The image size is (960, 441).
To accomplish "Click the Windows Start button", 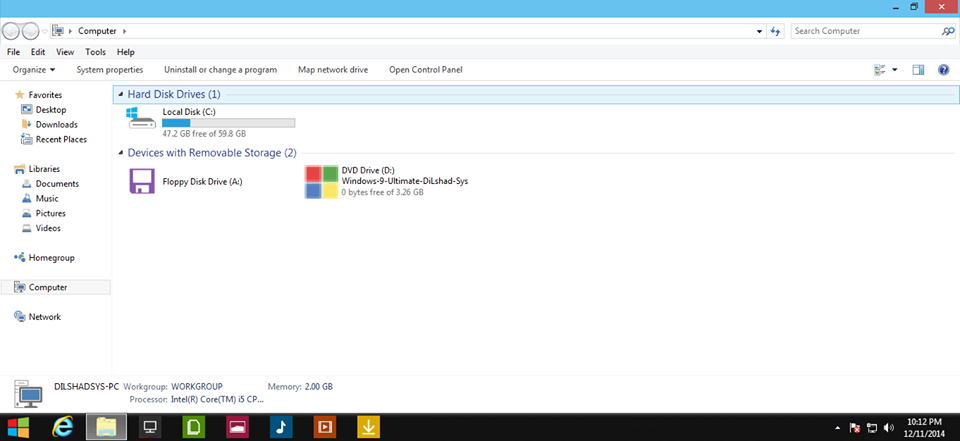I will pos(18,427).
